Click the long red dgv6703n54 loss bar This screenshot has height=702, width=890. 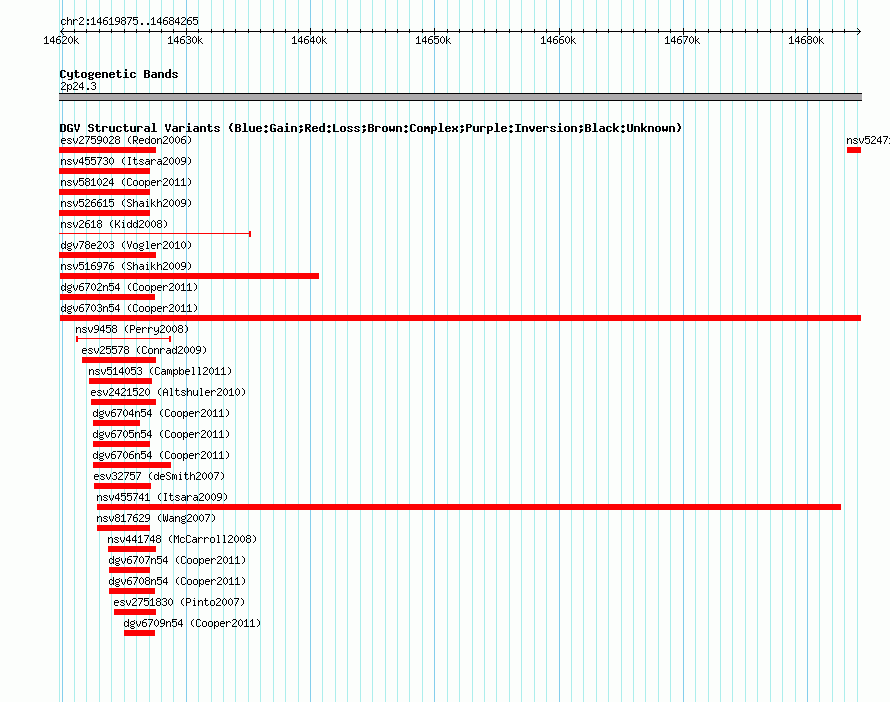(x=460, y=318)
